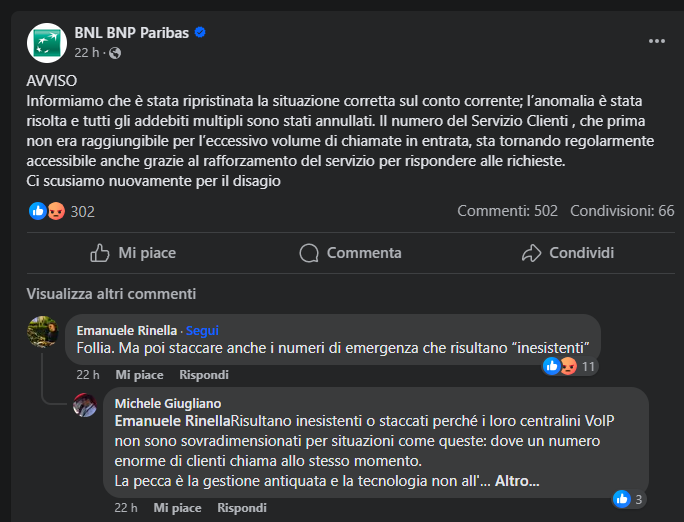
Task: Follow Emanuele Rinella via Segui
Action: pyautogui.click(x=202, y=330)
